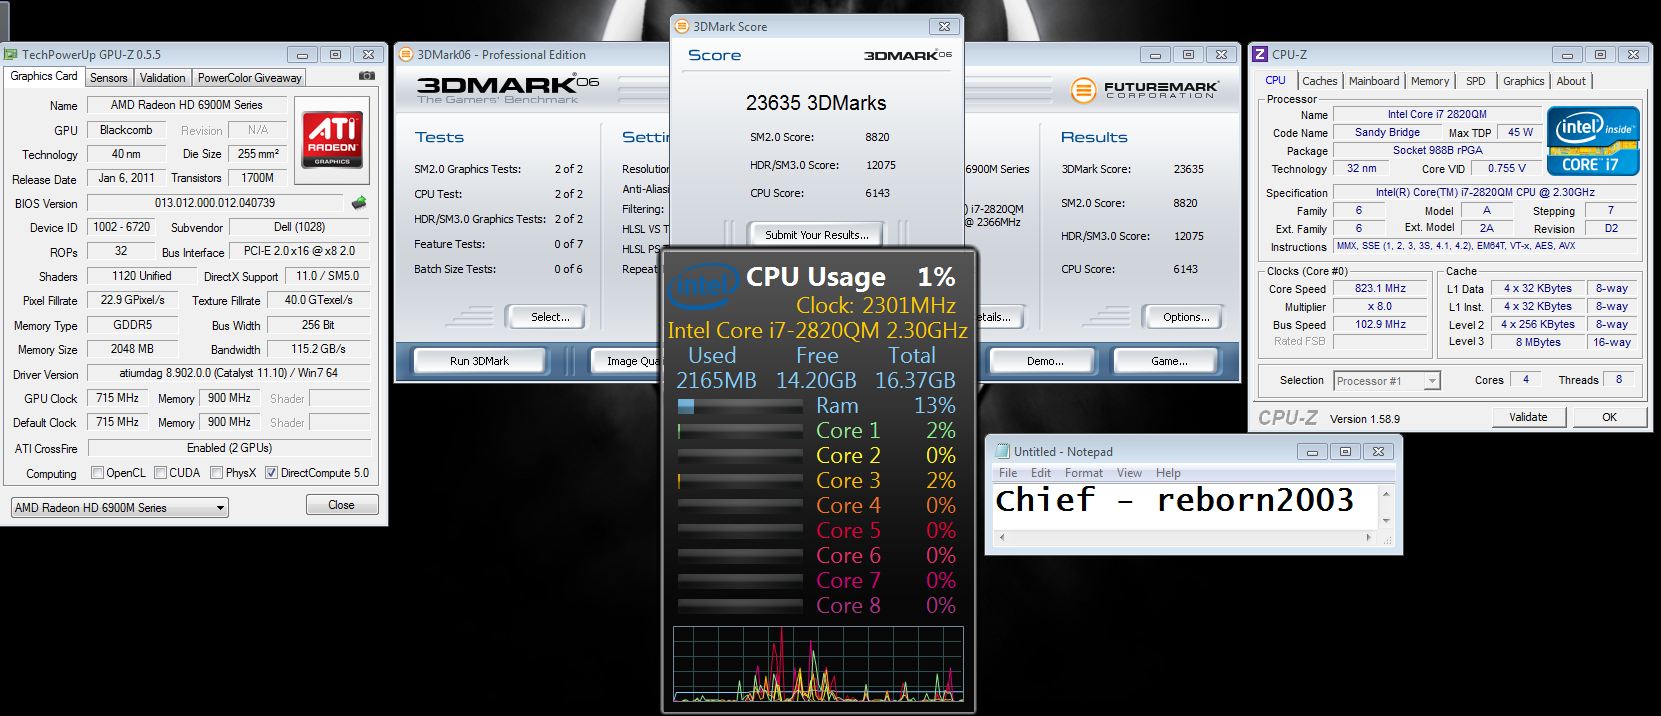The image size is (1661, 716).
Task: Switch to the Caches tab in CPU-Z
Action: click(1319, 81)
